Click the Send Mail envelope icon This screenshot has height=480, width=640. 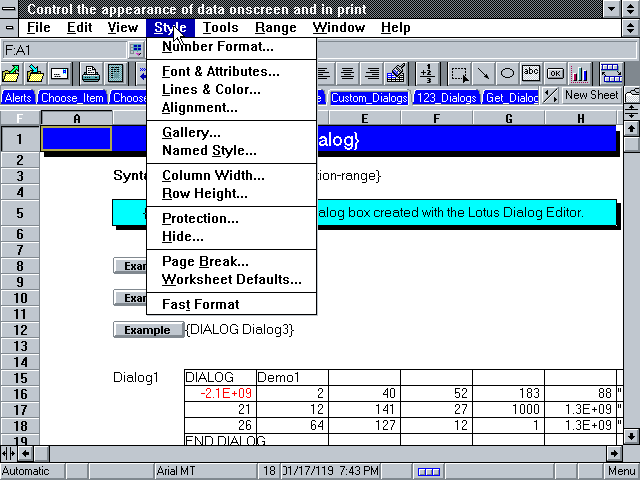pyautogui.click(x=60, y=74)
